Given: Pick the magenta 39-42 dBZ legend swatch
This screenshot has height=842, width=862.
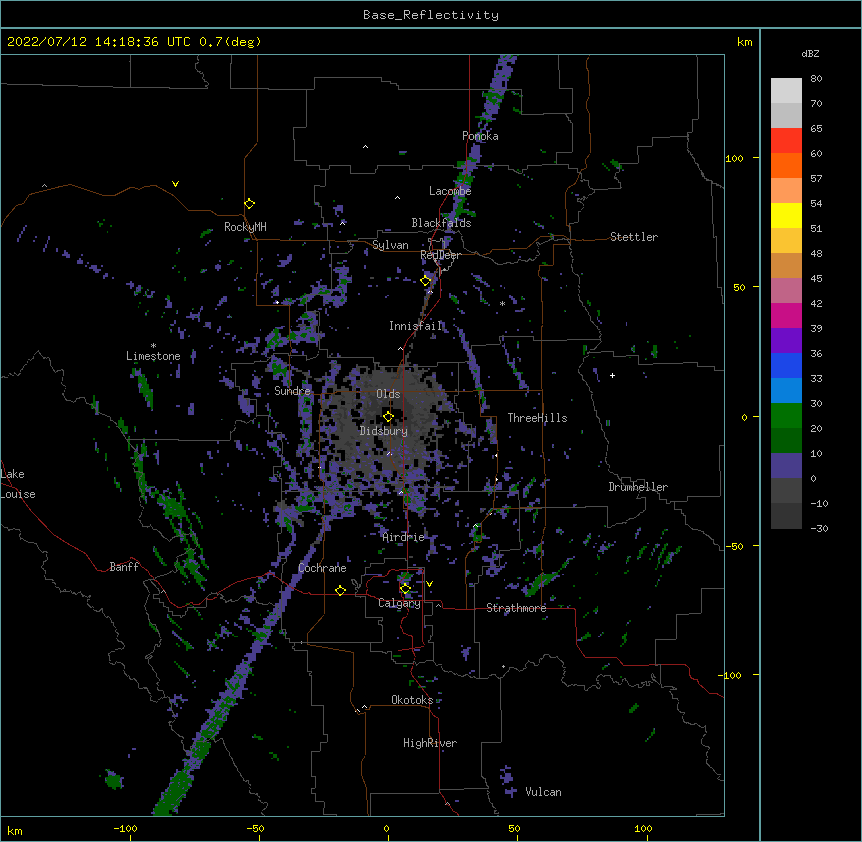Looking at the screenshot, I should (x=786, y=315).
